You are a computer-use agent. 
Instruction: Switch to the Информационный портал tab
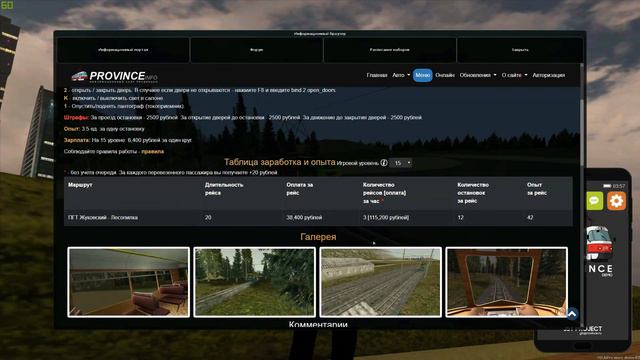pos(123,50)
